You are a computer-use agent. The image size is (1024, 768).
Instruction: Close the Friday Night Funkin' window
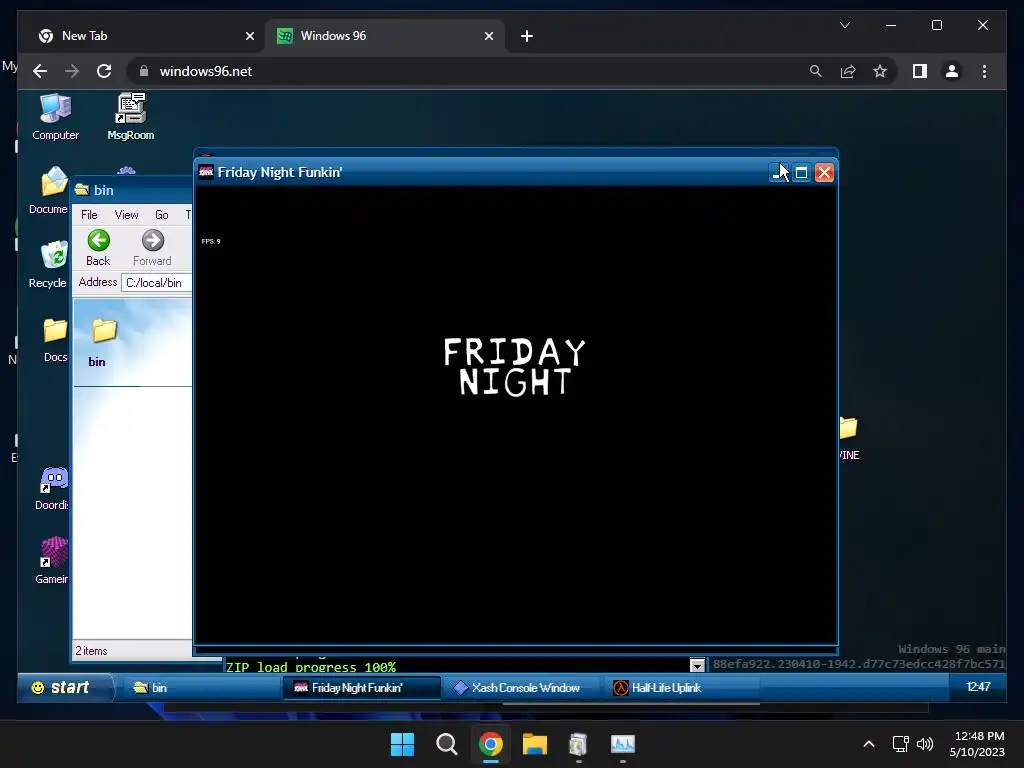click(x=824, y=172)
